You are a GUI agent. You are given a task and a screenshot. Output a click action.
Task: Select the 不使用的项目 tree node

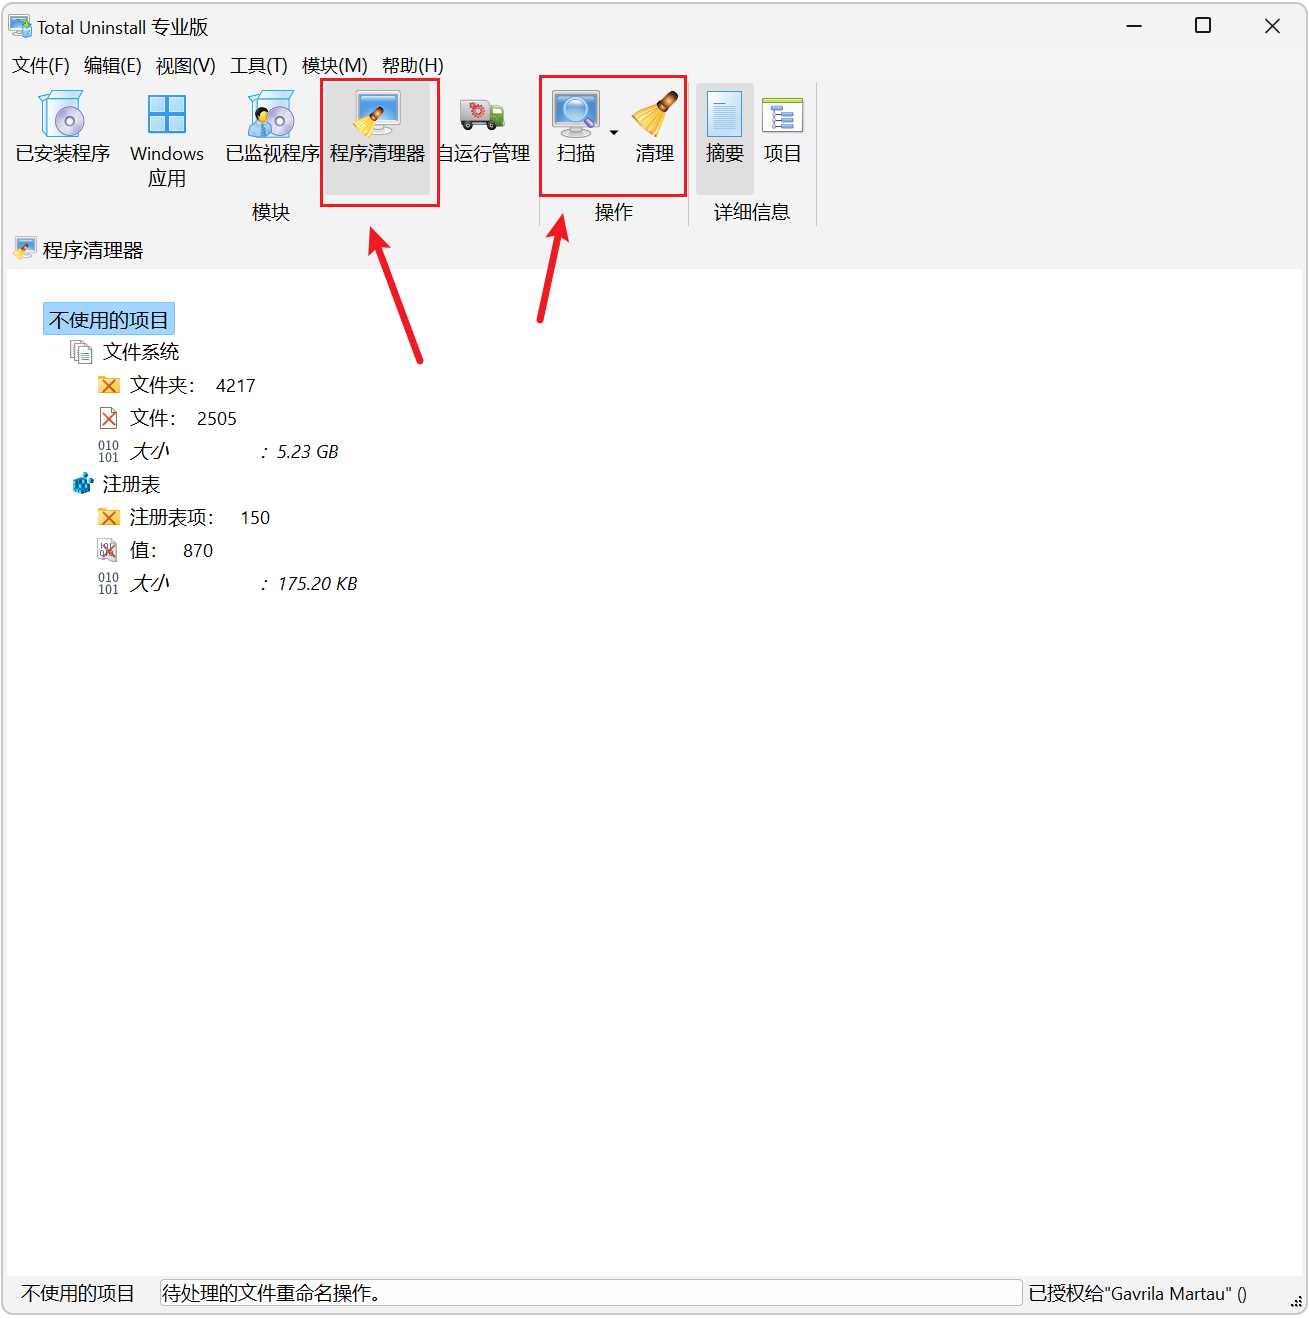(x=109, y=320)
